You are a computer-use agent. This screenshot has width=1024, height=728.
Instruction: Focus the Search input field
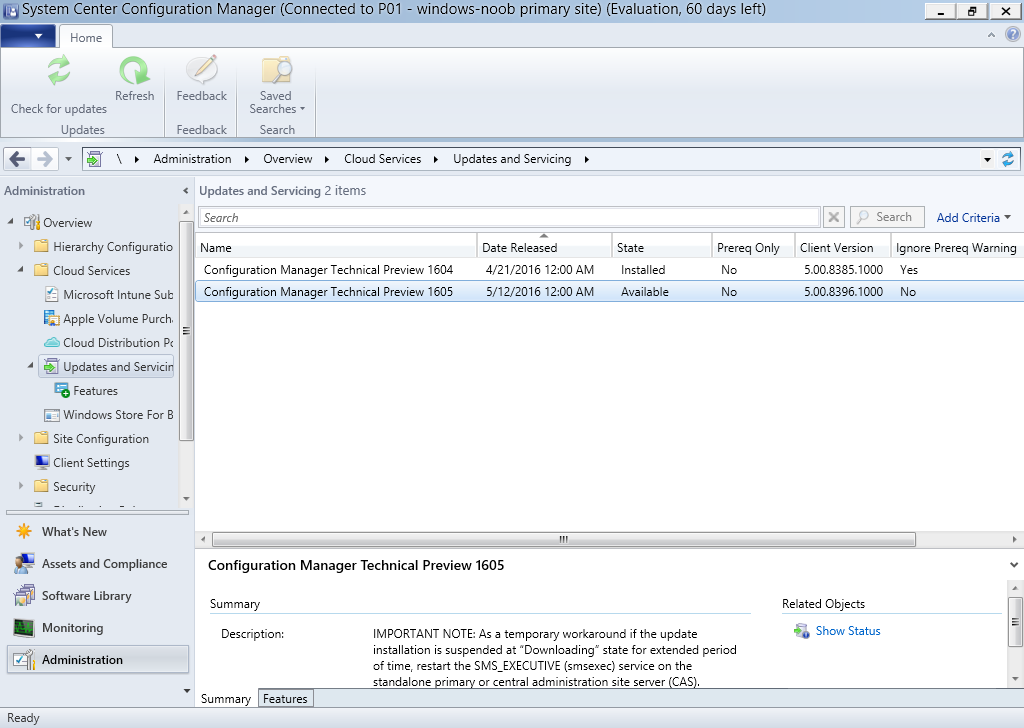(x=509, y=217)
